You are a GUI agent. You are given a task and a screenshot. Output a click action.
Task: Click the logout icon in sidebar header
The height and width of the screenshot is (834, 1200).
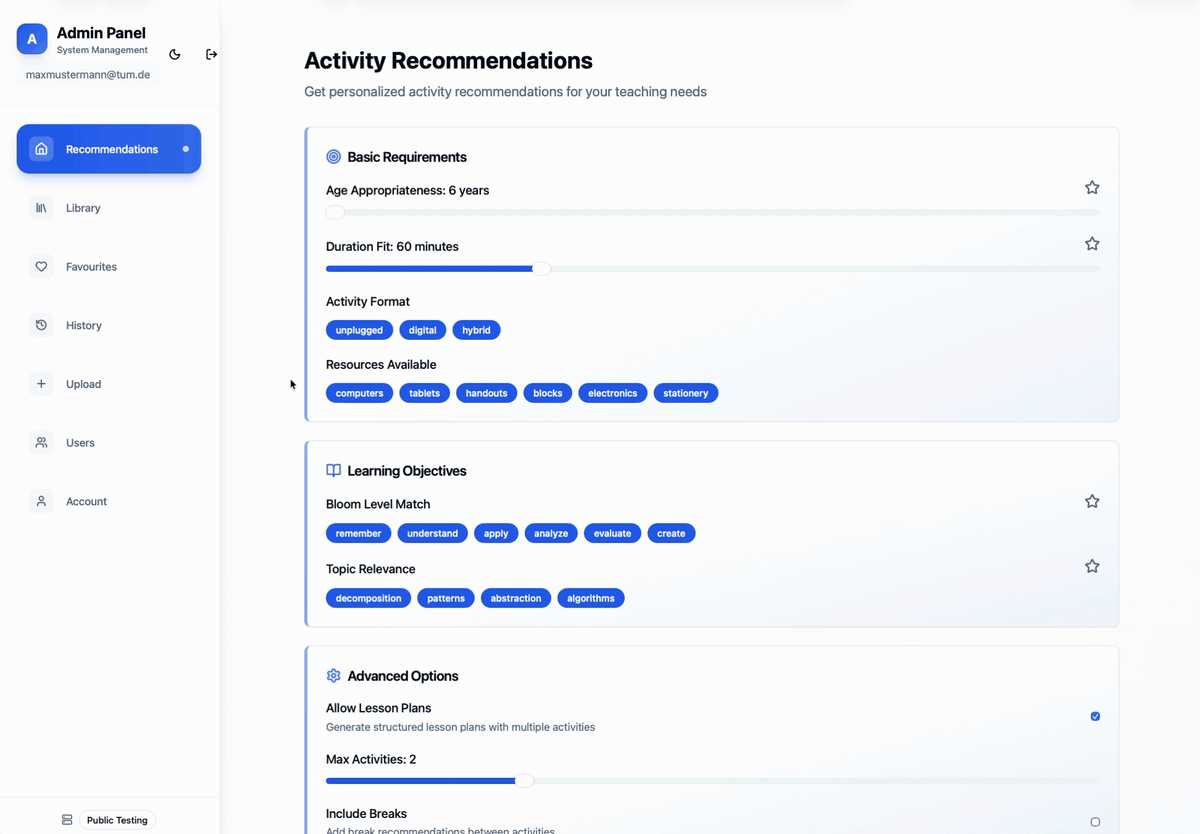click(x=211, y=54)
